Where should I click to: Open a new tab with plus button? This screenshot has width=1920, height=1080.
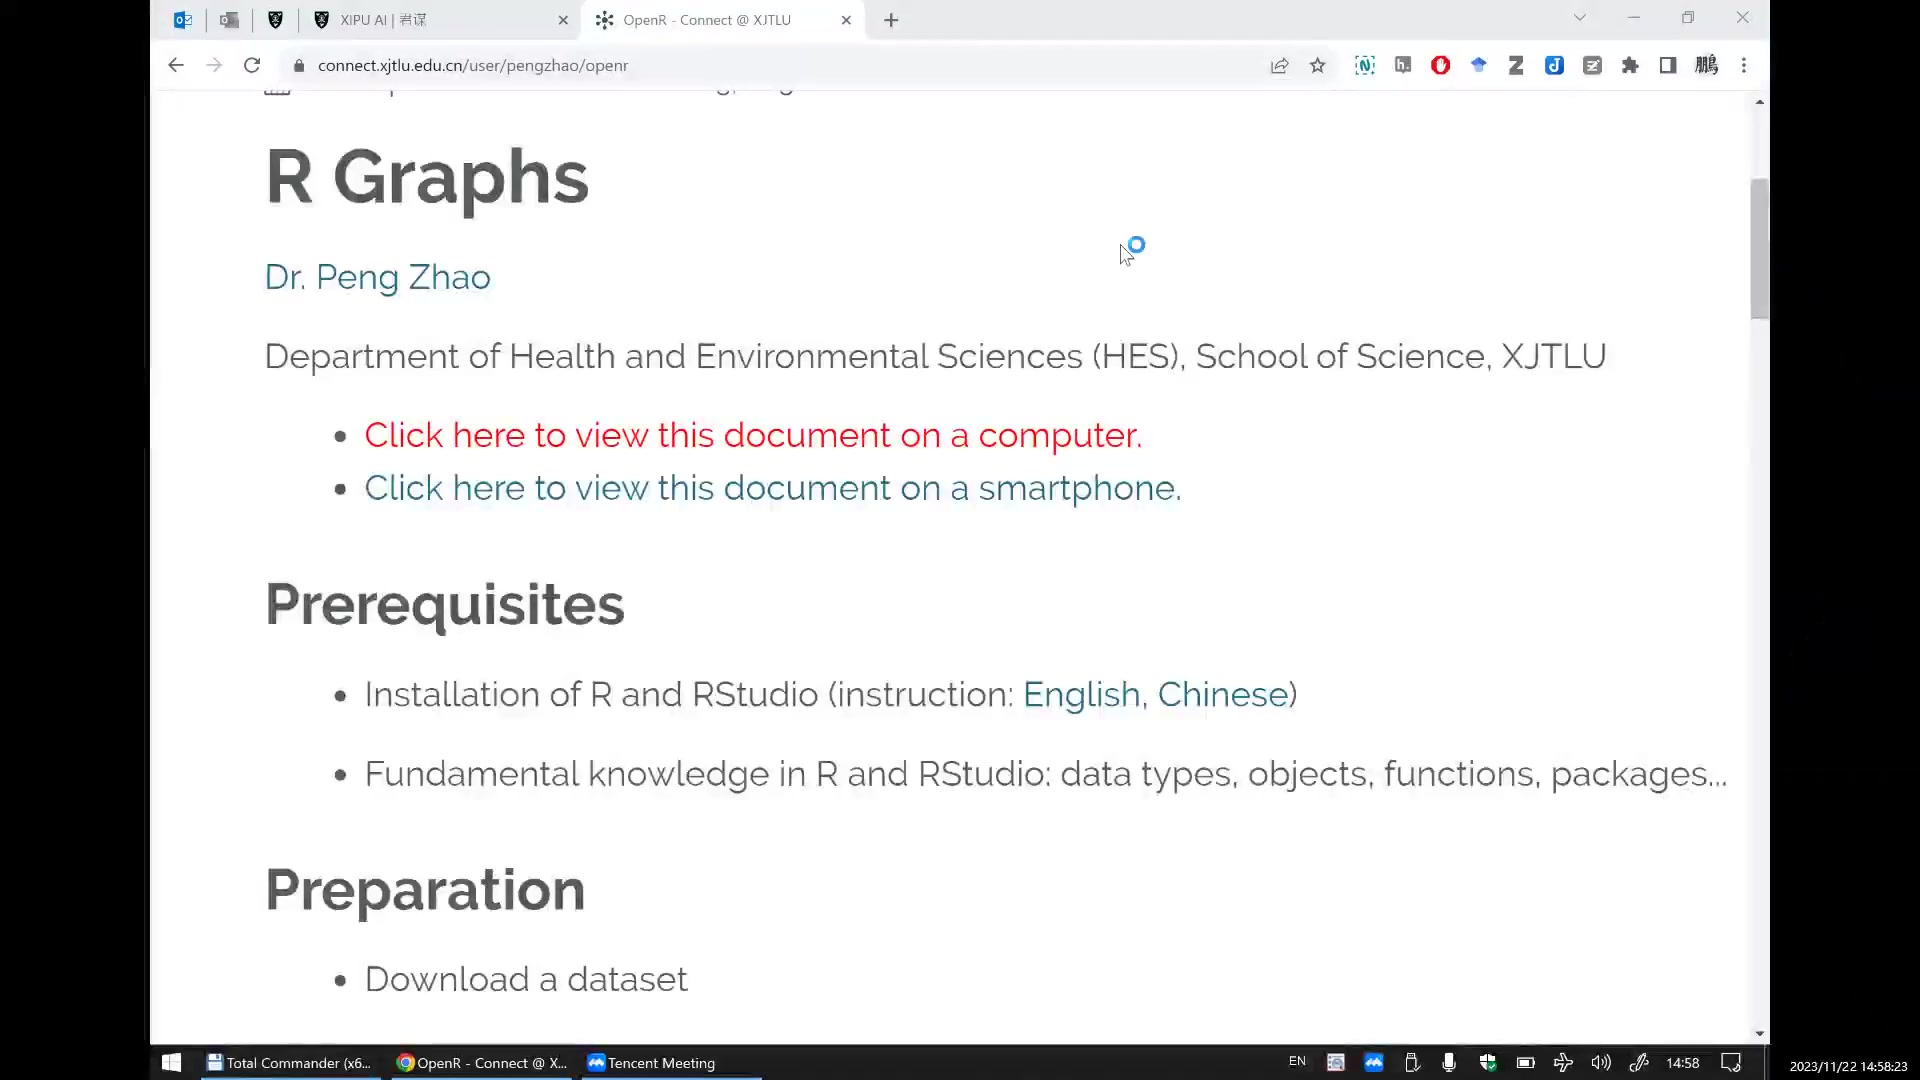891,20
